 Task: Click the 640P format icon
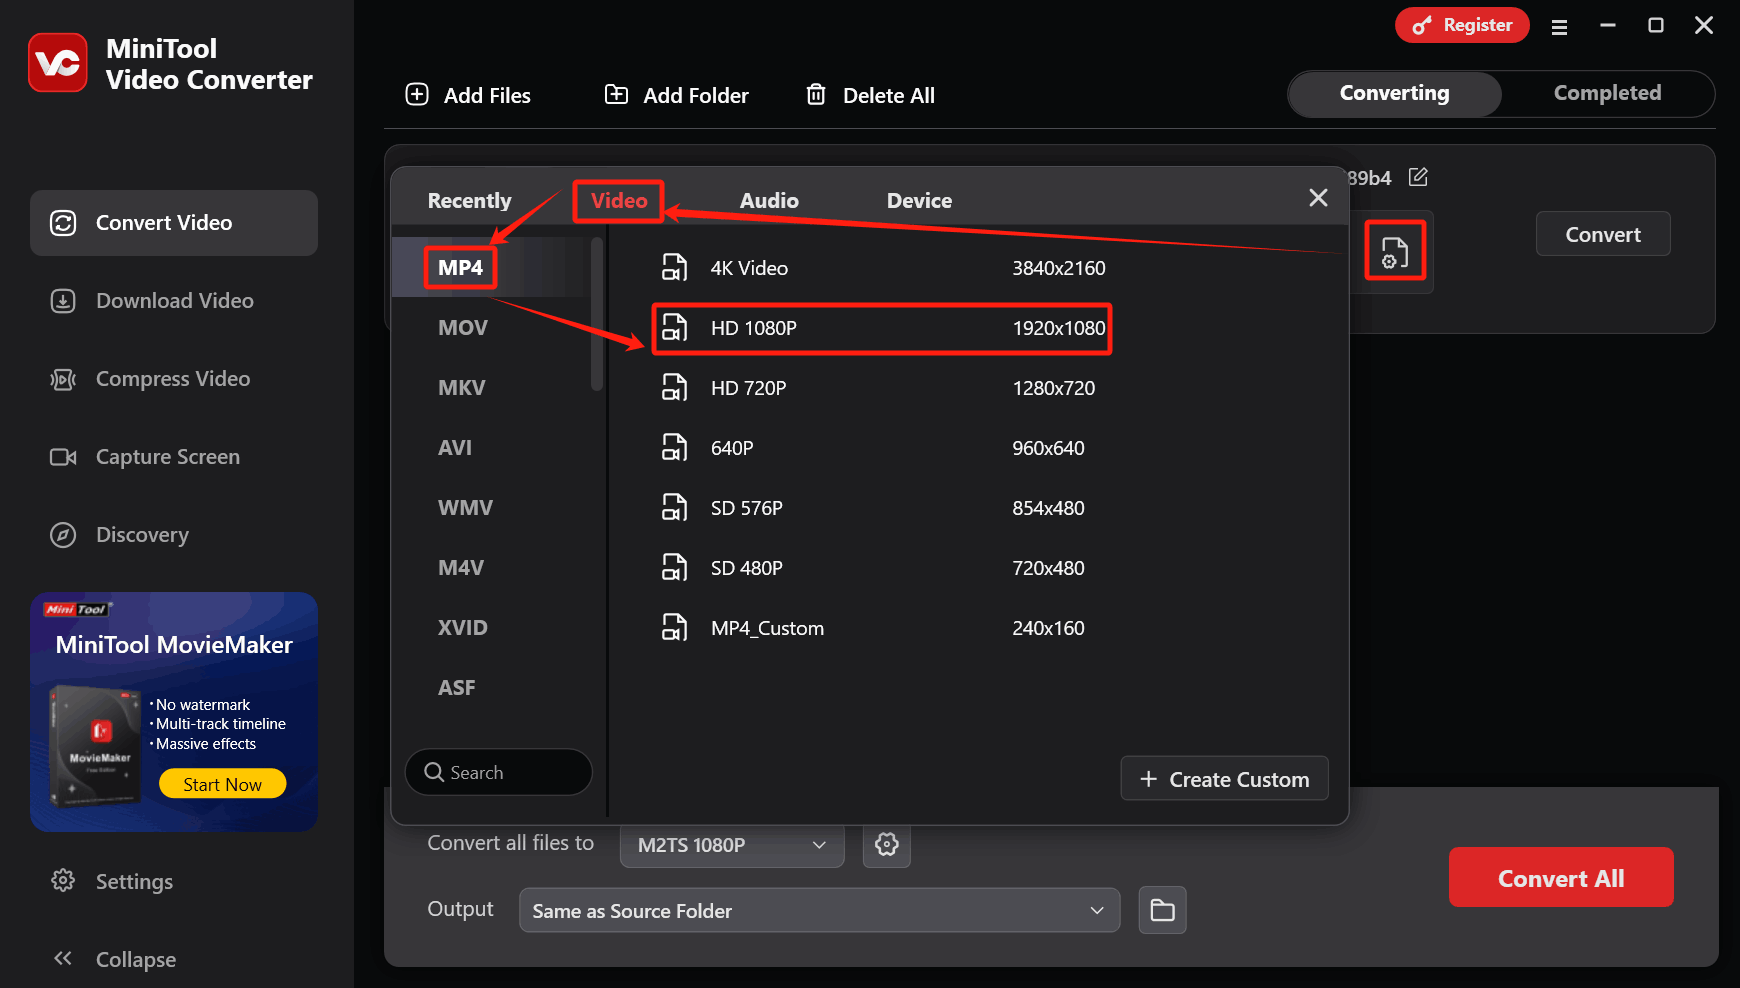click(x=675, y=448)
